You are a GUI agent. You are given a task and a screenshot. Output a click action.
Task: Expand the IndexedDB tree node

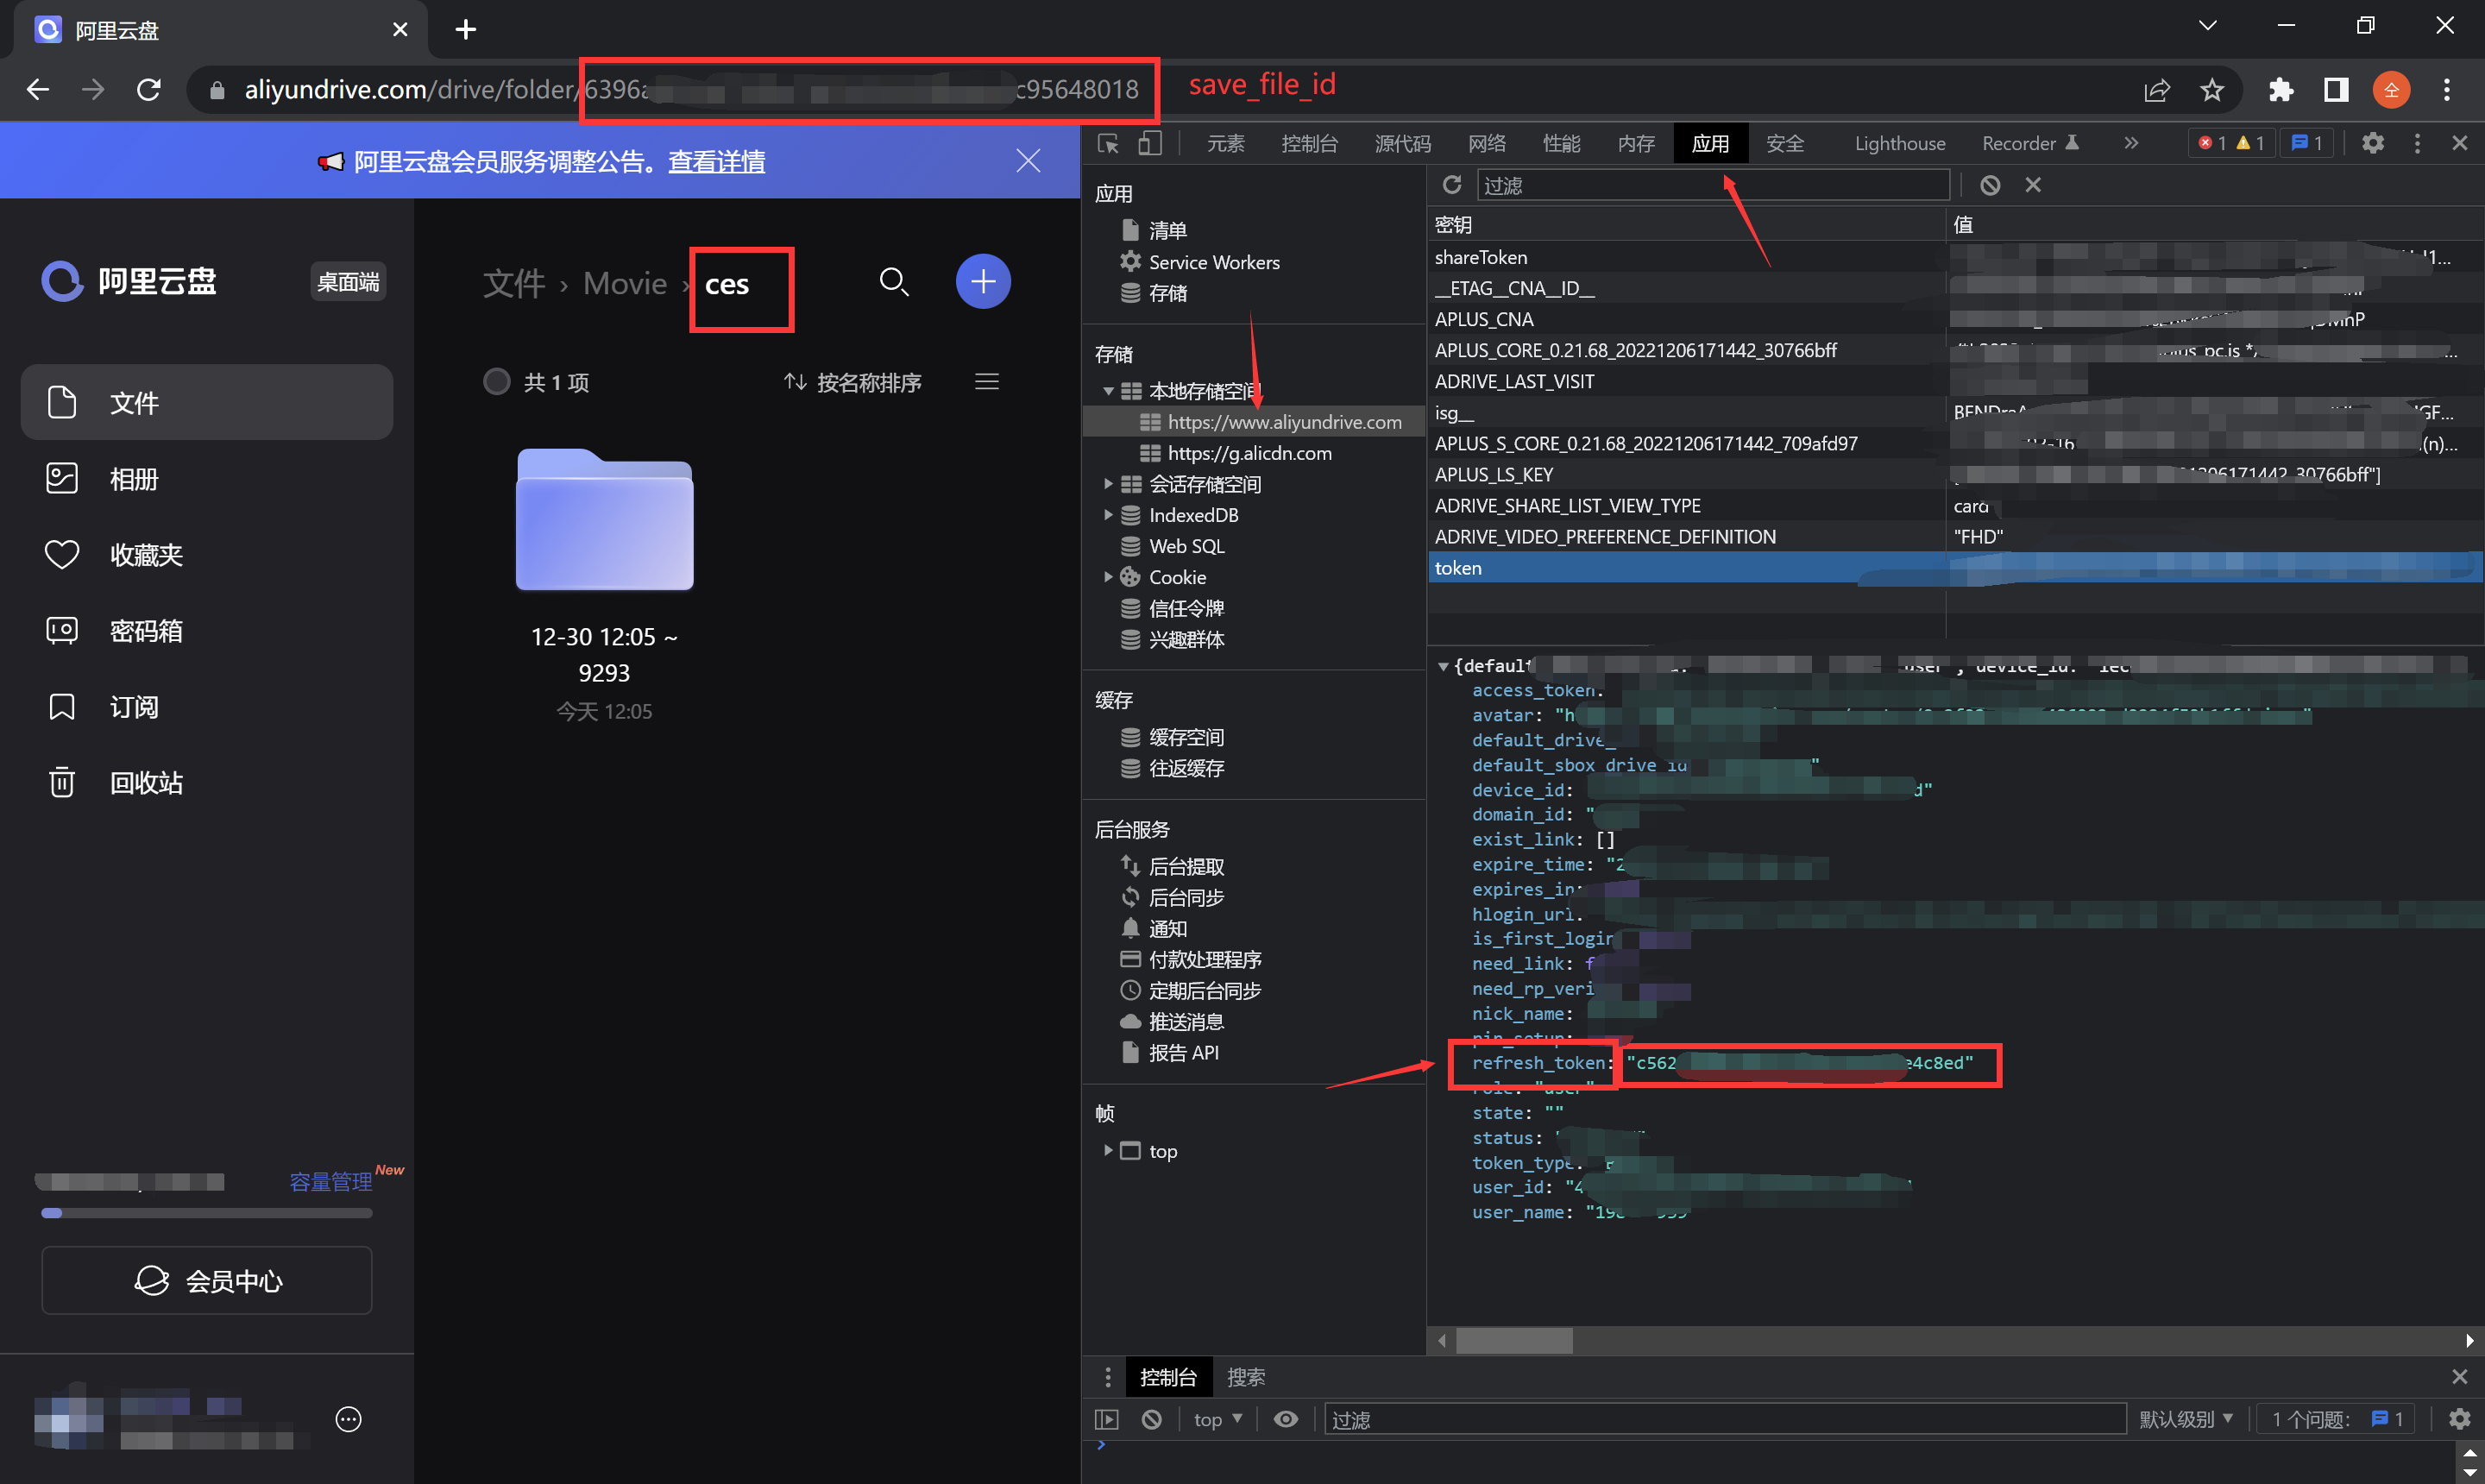[x=1107, y=515]
